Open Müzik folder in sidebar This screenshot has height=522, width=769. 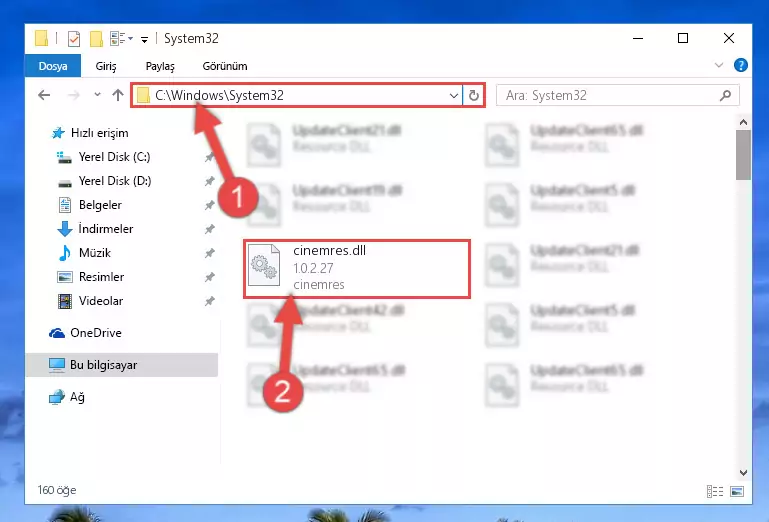(x=95, y=253)
